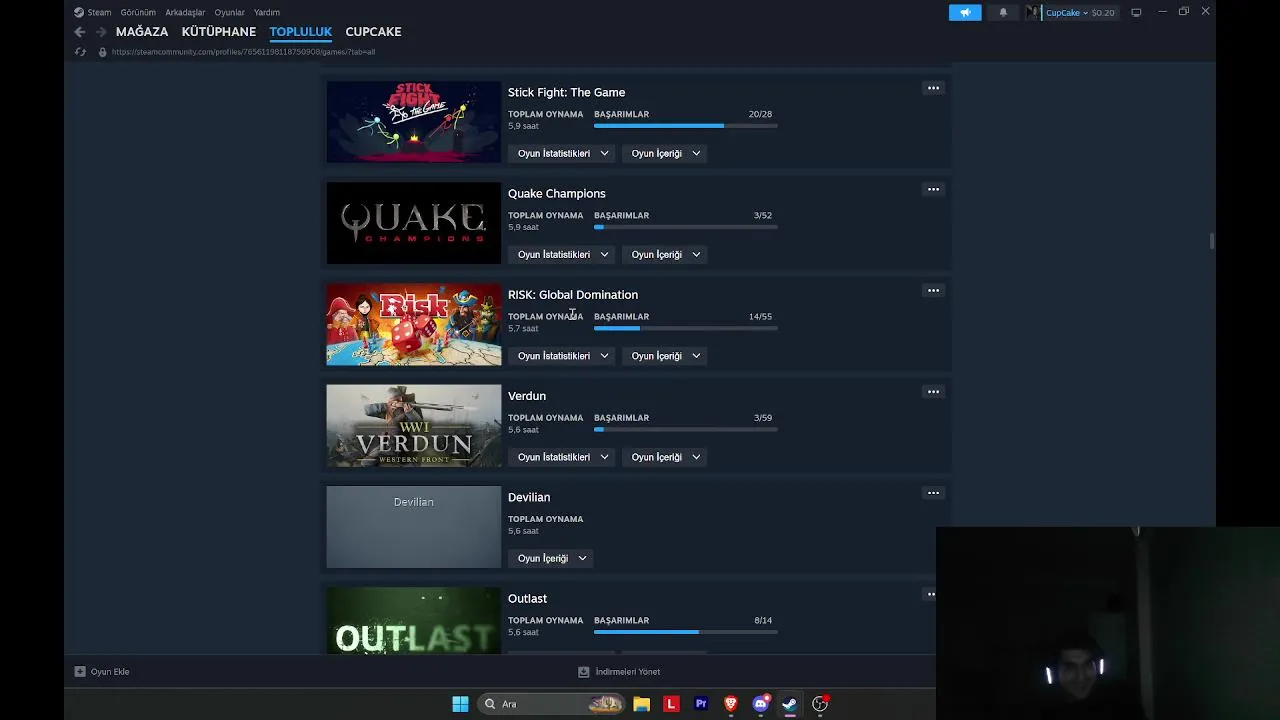This screenshot has height=720, width=1280.
Task: Open more options for Stick Fight: The Game
Action: [933, 88]
